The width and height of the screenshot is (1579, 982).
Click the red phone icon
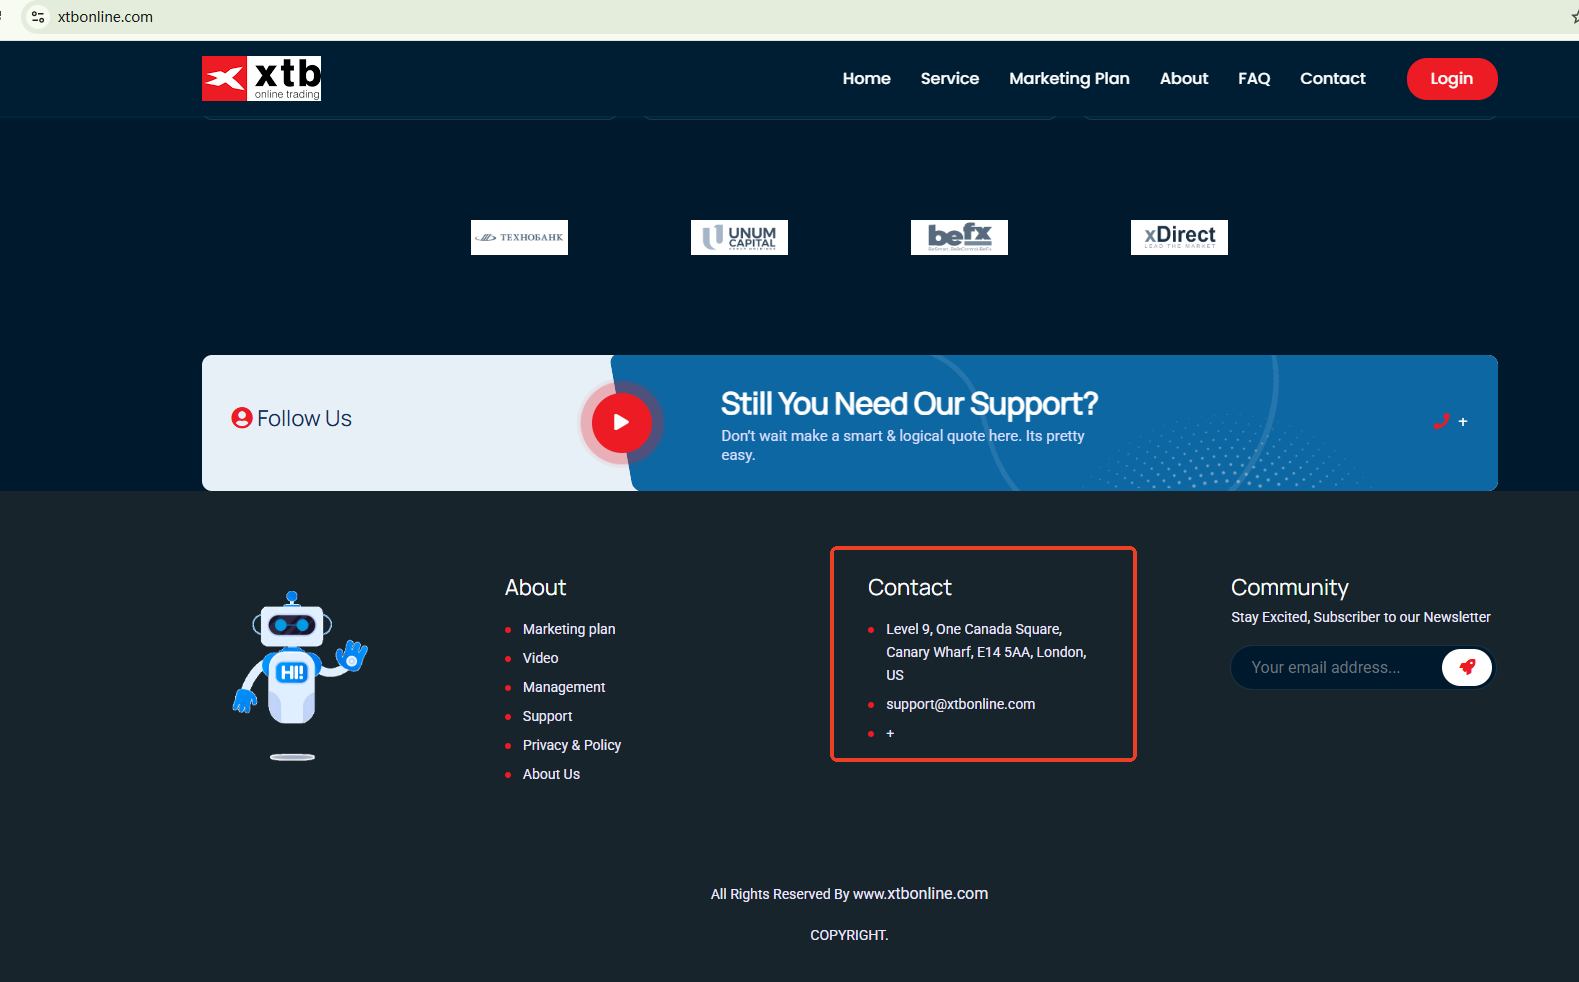(1441, 421)
